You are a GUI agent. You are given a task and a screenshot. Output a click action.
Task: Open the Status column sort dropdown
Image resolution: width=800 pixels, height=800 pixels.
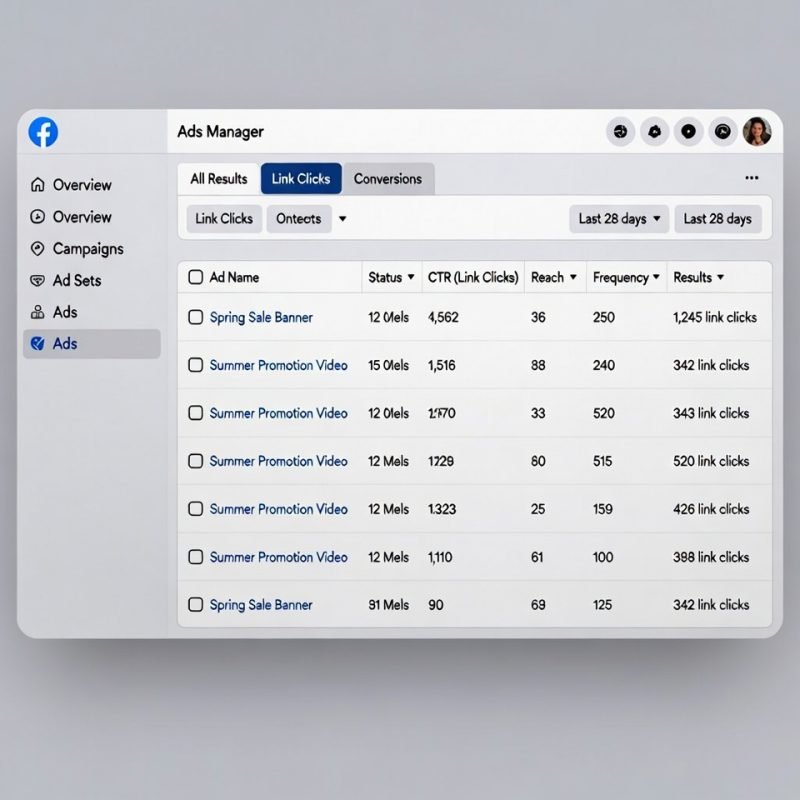(411, 277)
